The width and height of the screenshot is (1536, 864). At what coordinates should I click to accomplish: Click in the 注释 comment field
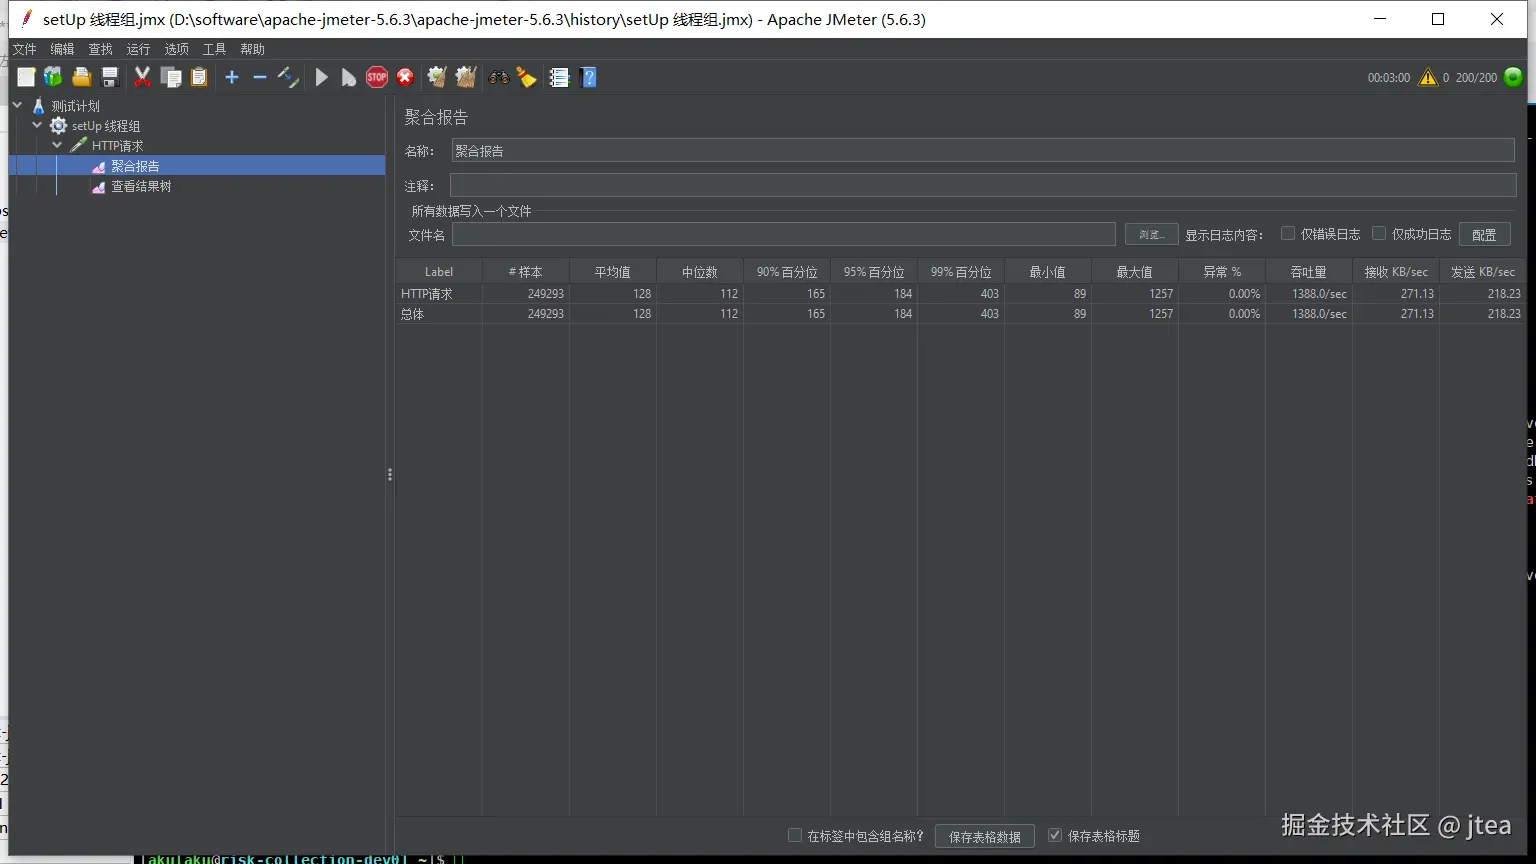[982, 185]
